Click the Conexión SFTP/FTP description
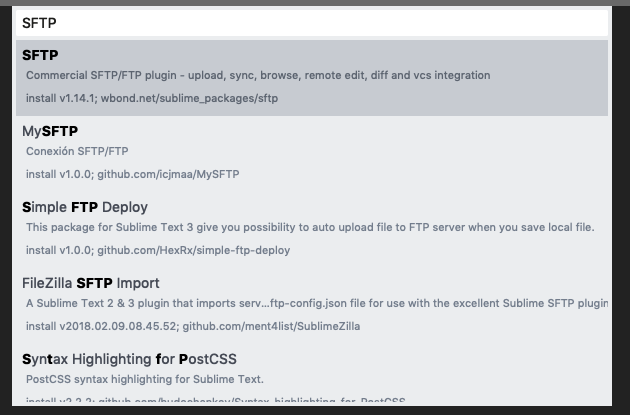Screen dimensions: 630x415 tap(77, 151)
